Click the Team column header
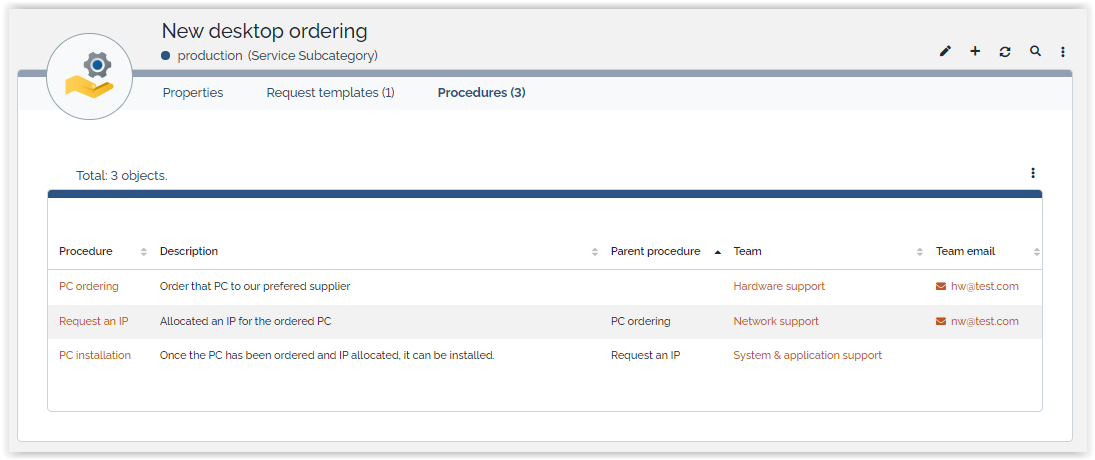The image size is (1095, 460). tap(747, 251)
